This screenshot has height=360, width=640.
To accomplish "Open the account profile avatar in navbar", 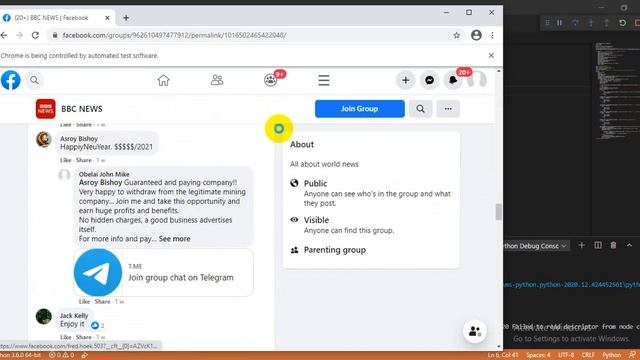I will (477, 80).
